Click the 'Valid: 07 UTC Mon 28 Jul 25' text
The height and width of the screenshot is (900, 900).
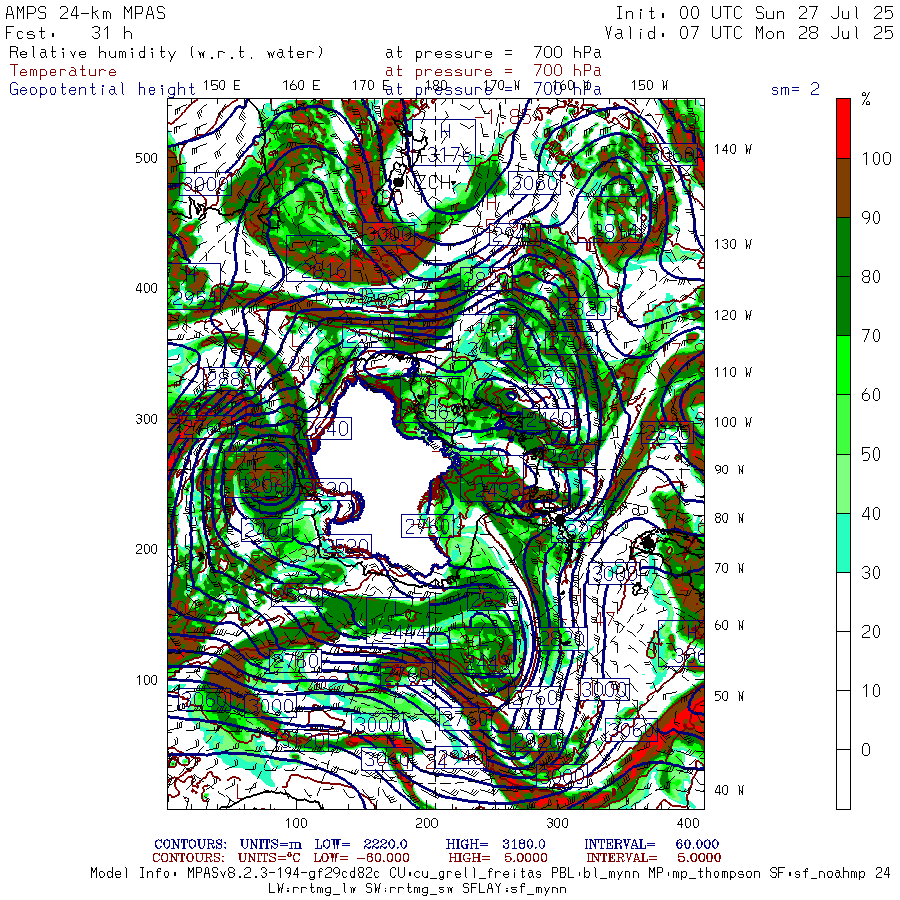[748, 33]
